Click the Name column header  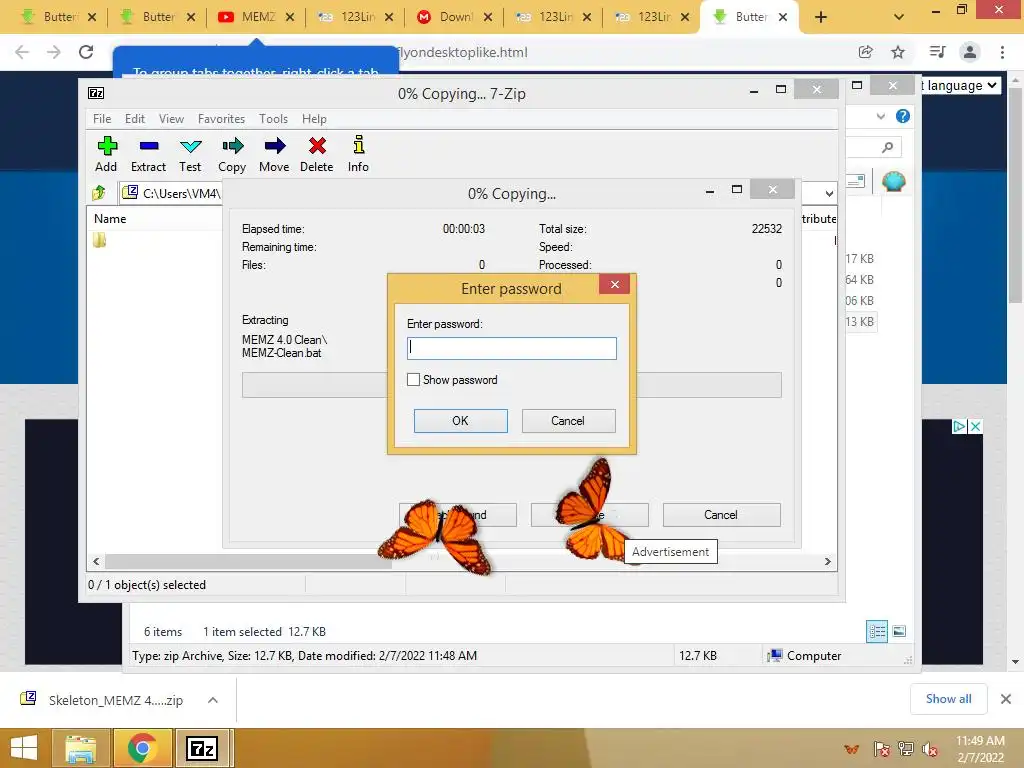(110, 219)
